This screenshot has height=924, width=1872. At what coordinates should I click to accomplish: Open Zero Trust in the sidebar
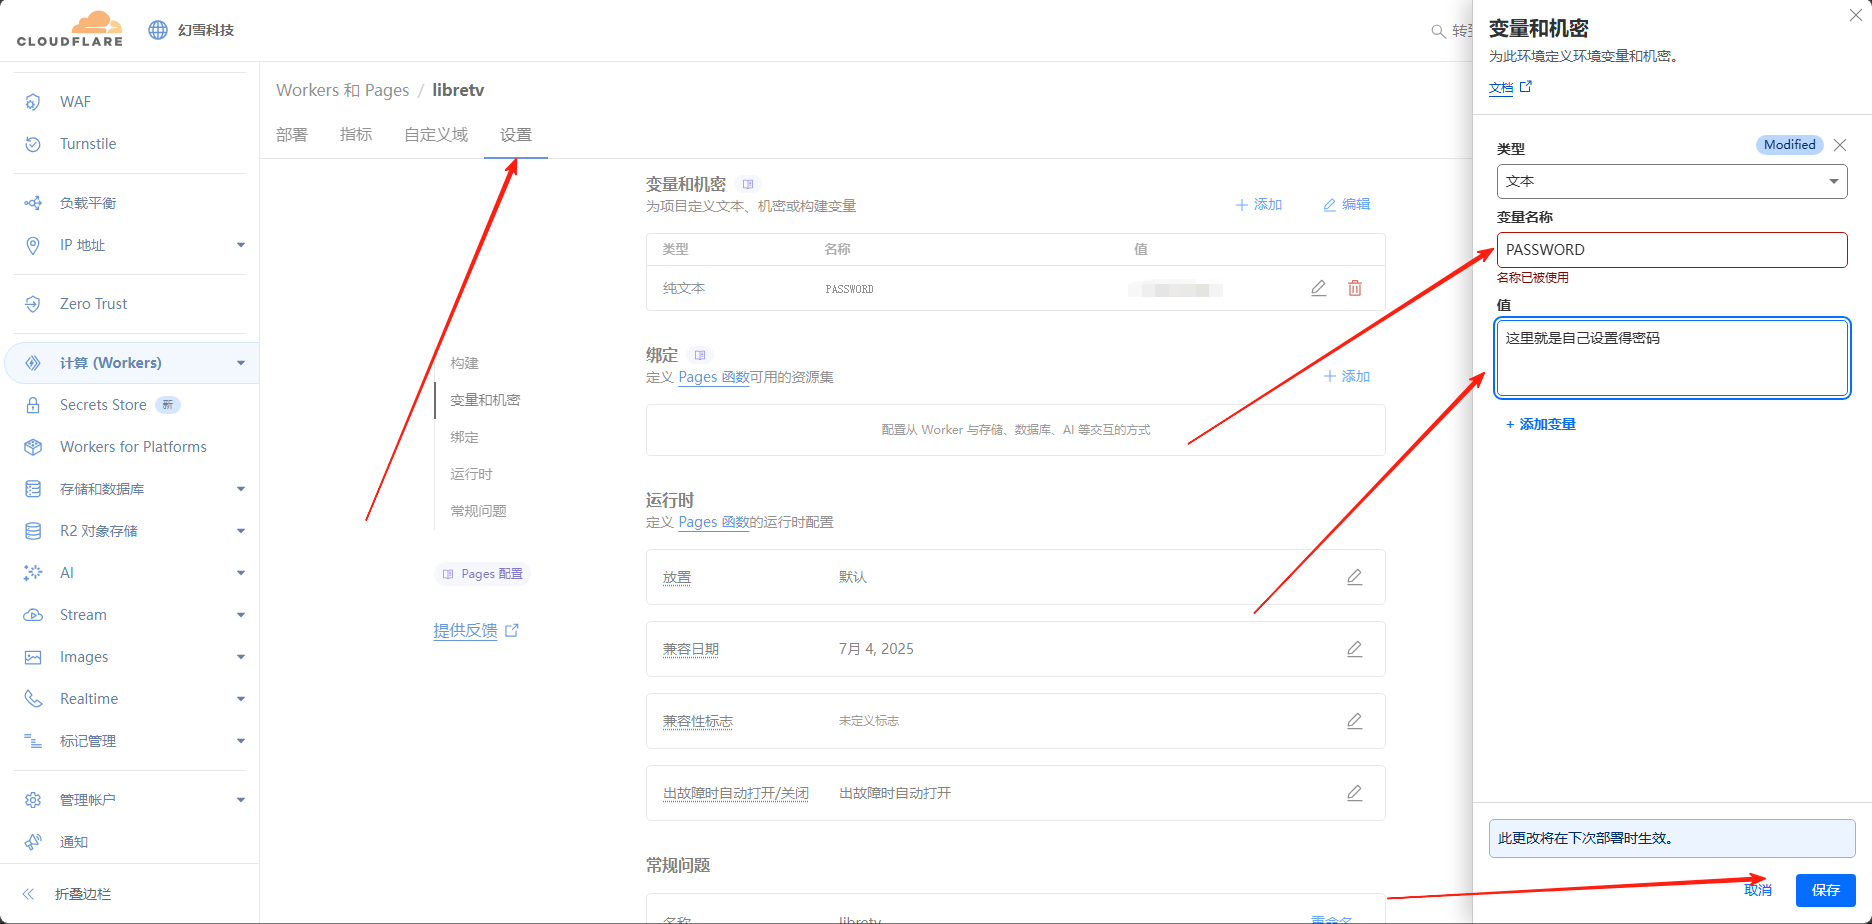(x=93, y=304)
